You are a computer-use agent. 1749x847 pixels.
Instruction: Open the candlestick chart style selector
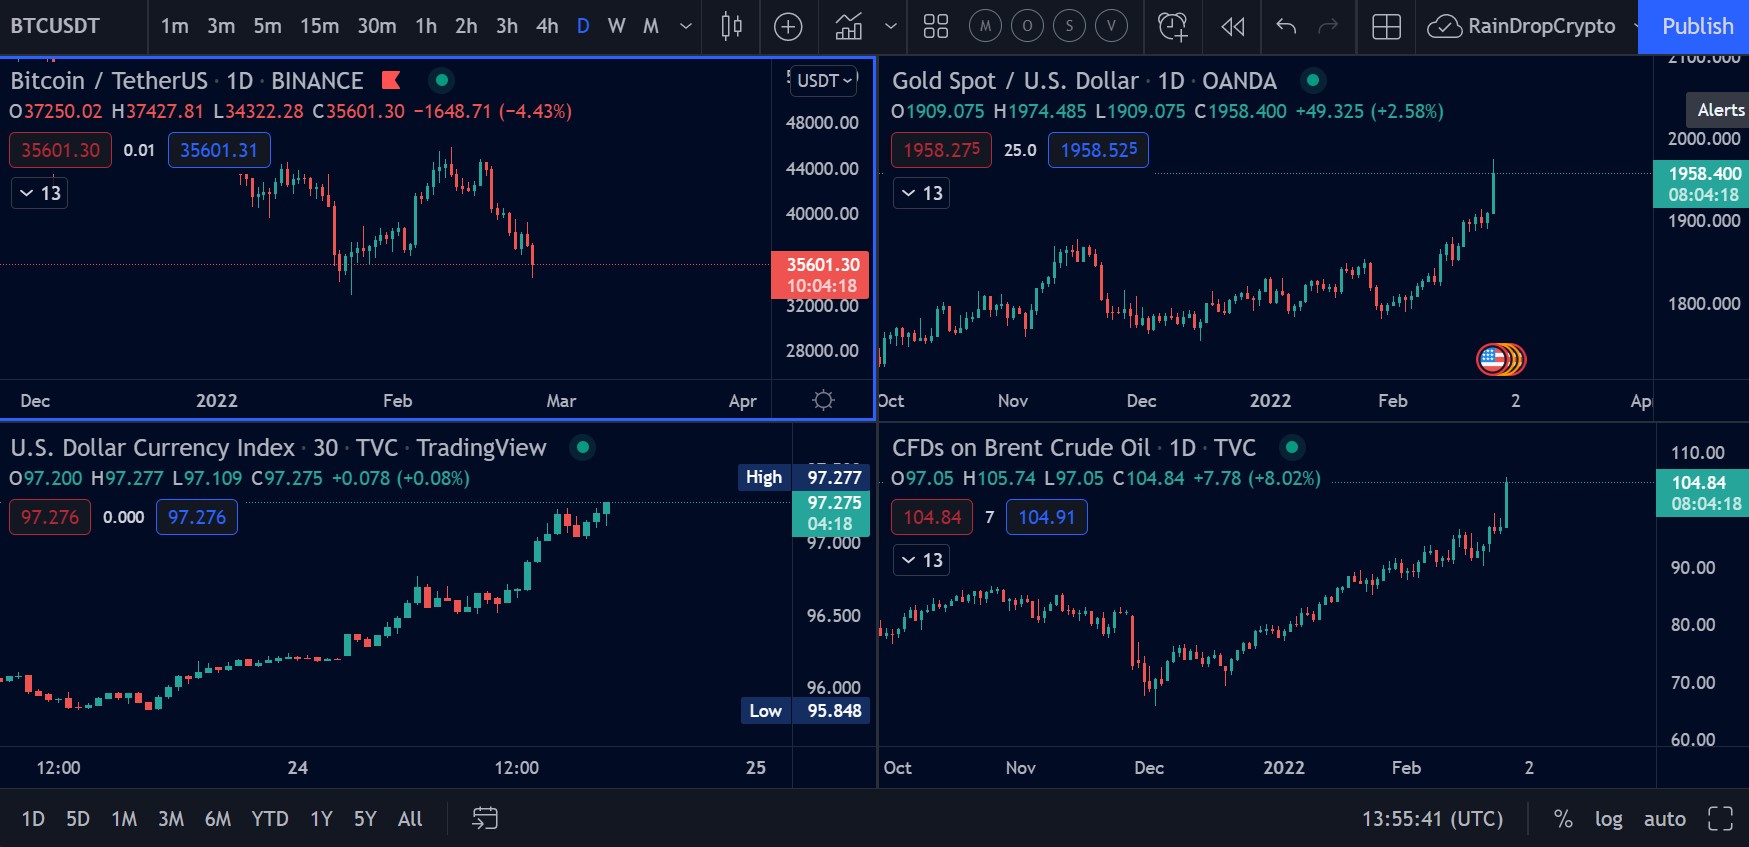[x=731, y=27]
